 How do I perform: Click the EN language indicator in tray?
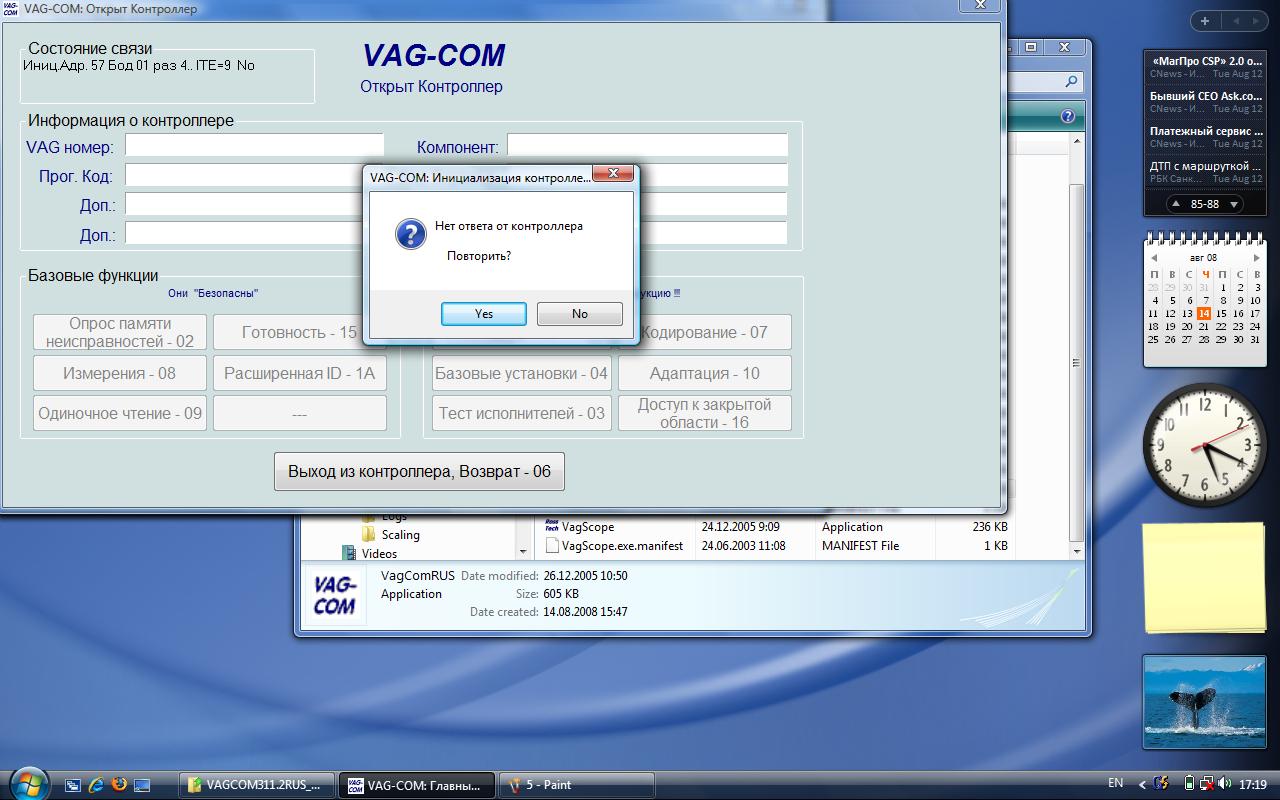1116,783
